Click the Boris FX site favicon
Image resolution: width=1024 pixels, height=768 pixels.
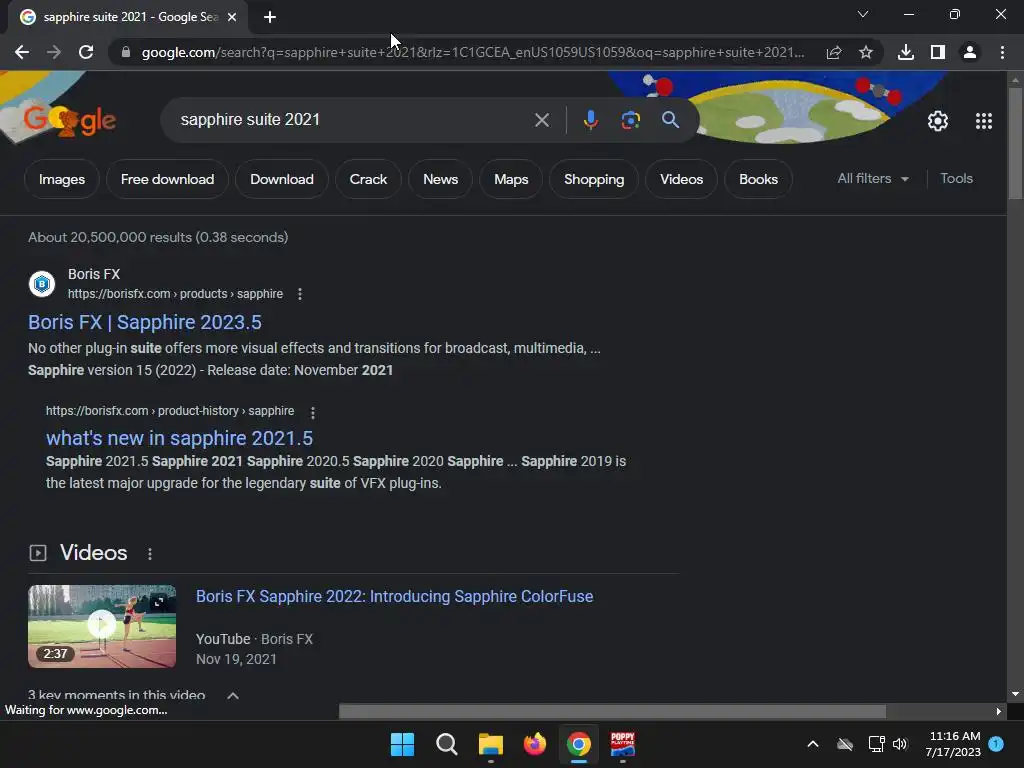pyautogui.click(x=42, y=284)
